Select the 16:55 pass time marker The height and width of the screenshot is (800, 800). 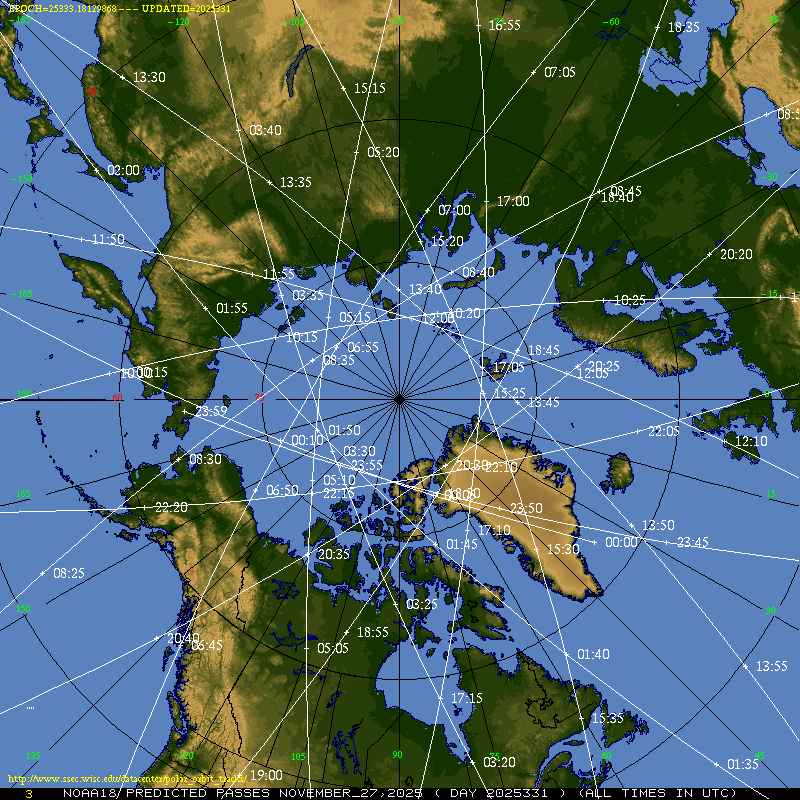(503, 25)
